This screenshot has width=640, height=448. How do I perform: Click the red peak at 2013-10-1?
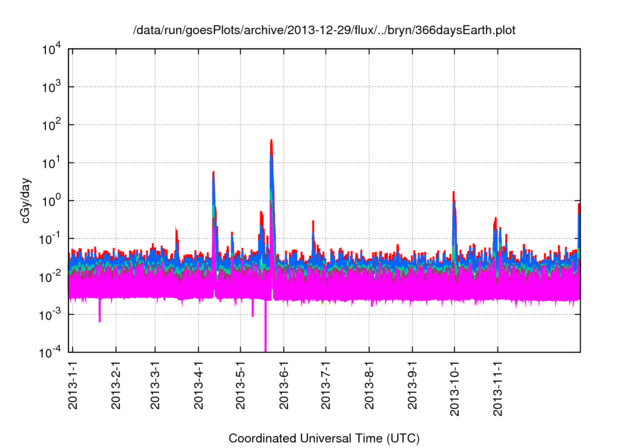tap(454, 193)
